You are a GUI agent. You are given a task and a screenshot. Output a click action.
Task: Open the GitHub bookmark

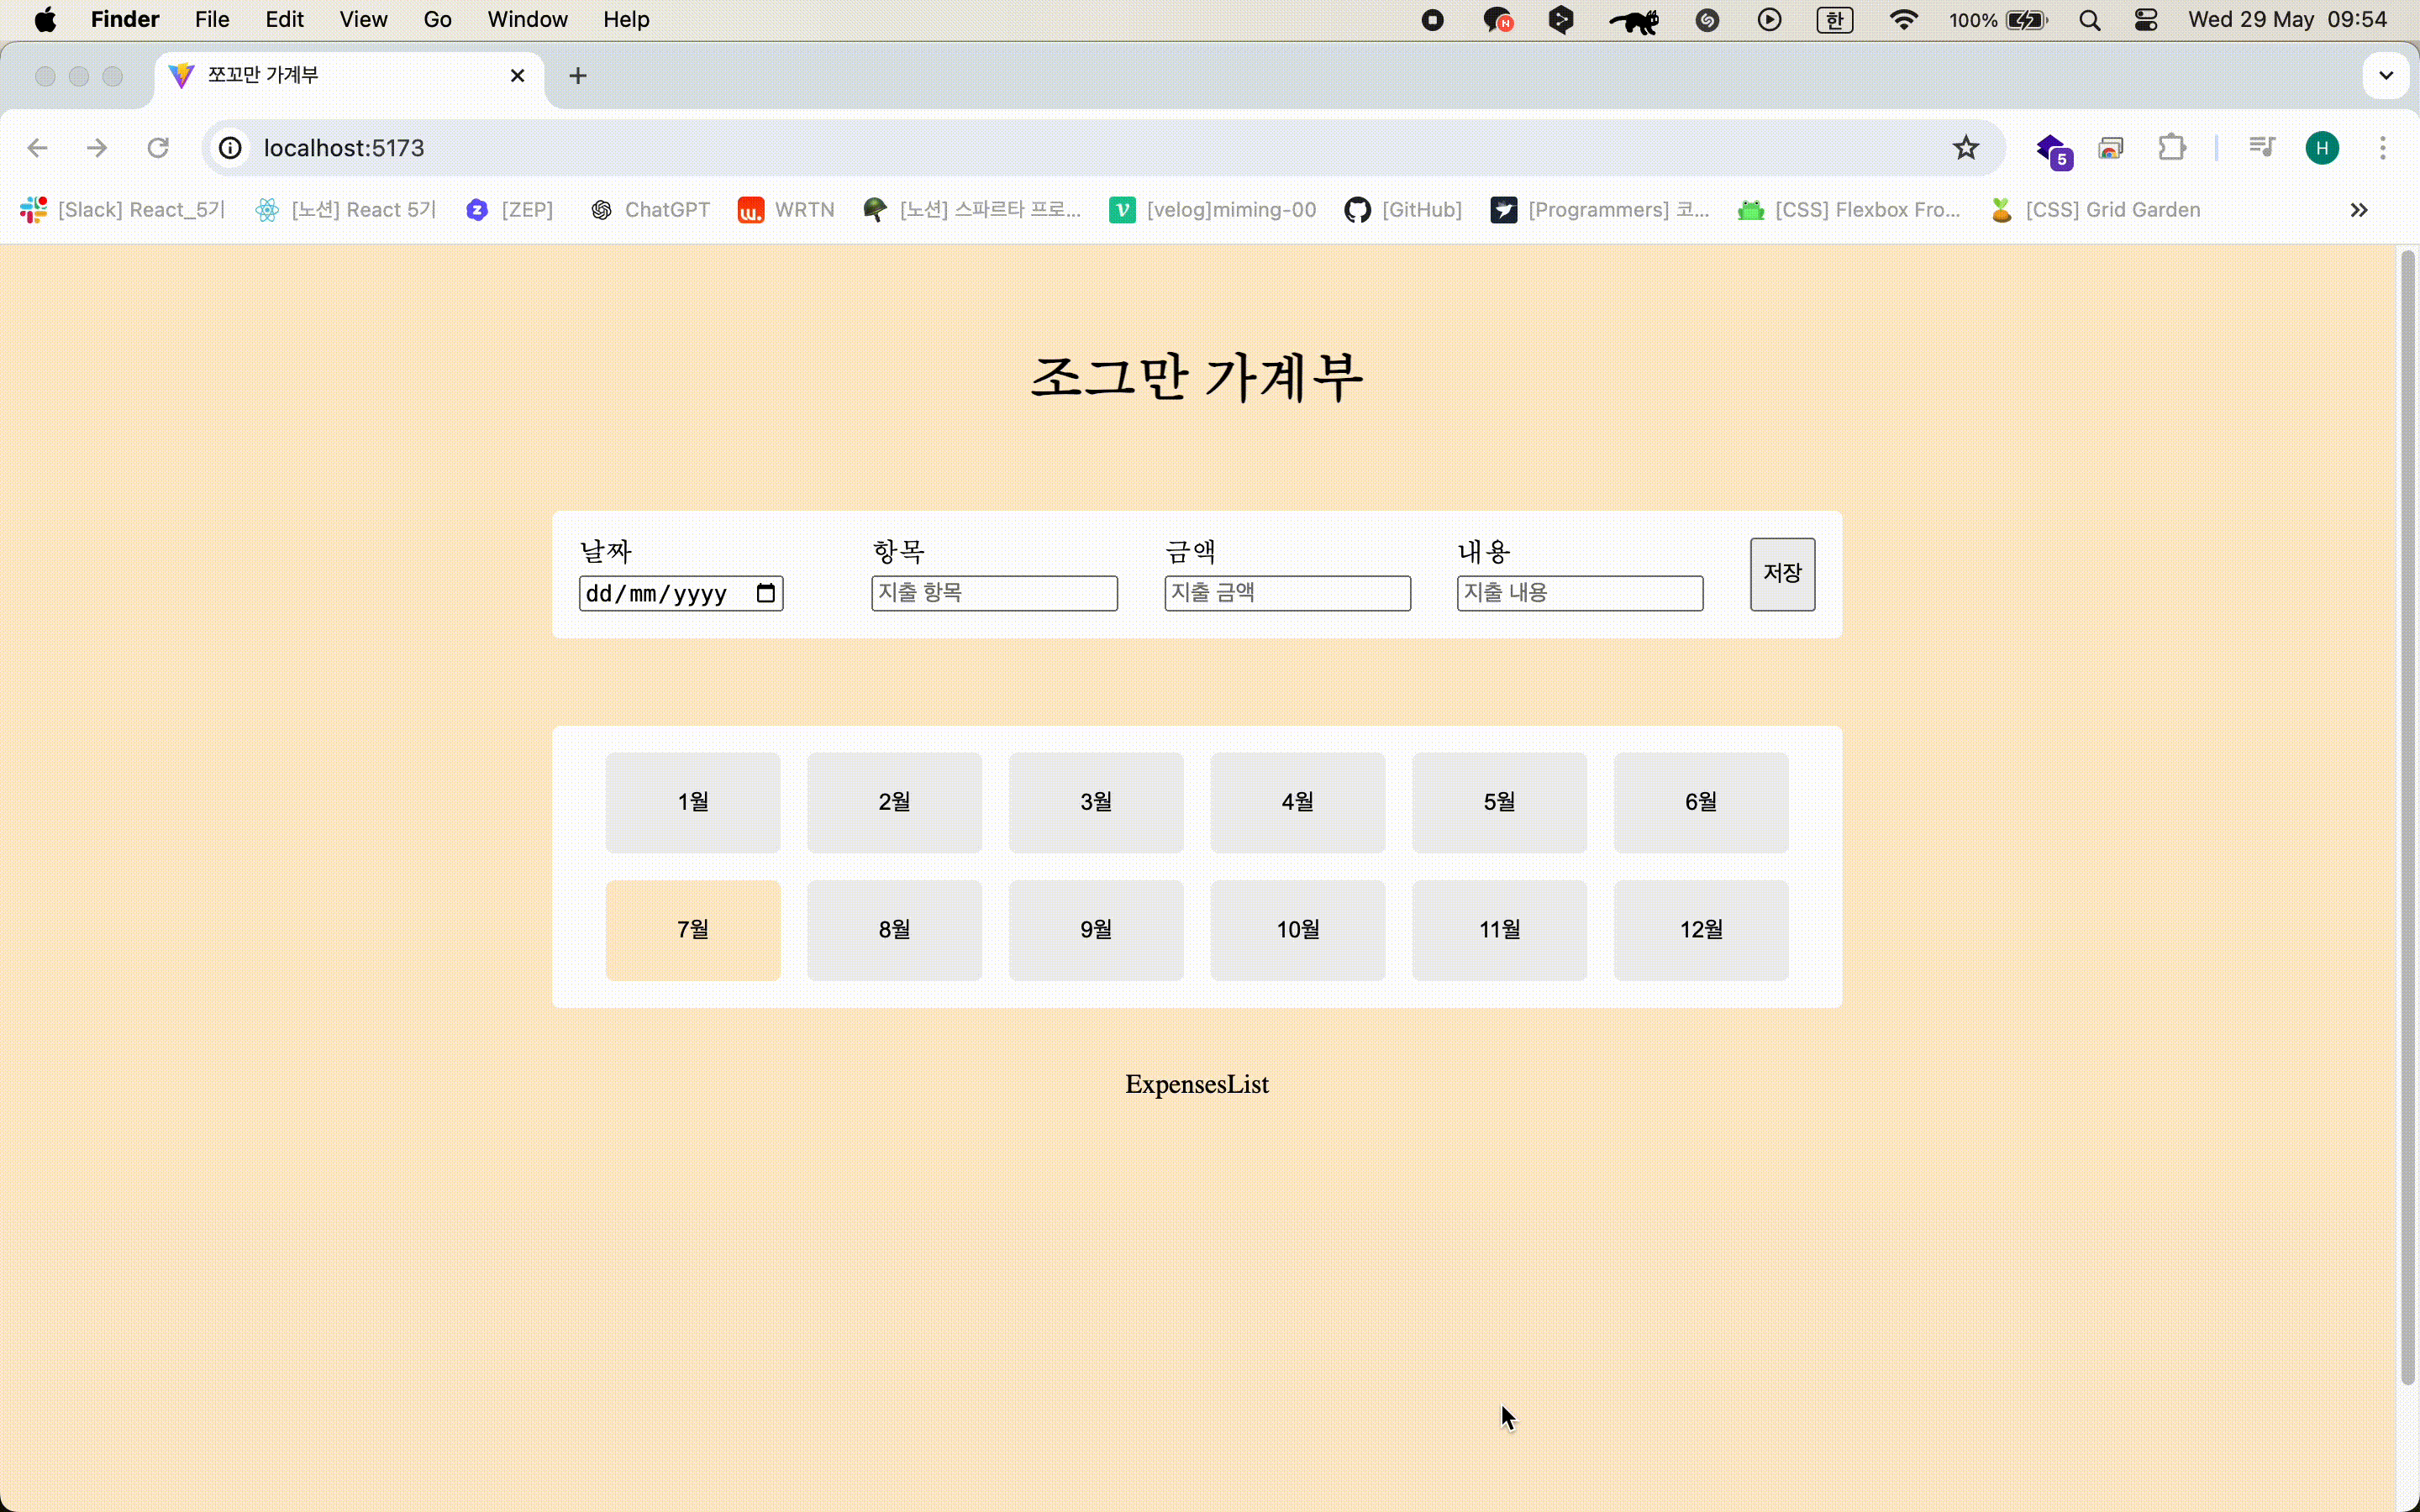pyautogui.click(x=1402, y=210)
